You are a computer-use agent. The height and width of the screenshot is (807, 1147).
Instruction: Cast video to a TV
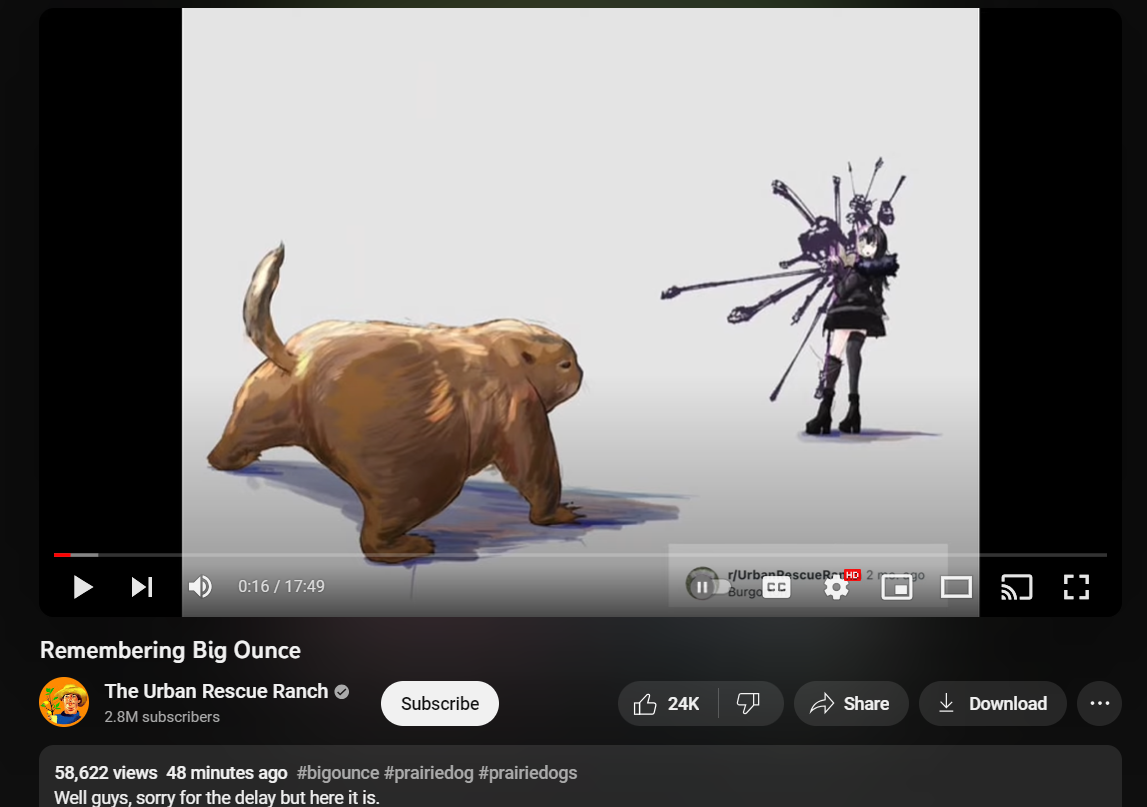click(x=1016, y=587)
